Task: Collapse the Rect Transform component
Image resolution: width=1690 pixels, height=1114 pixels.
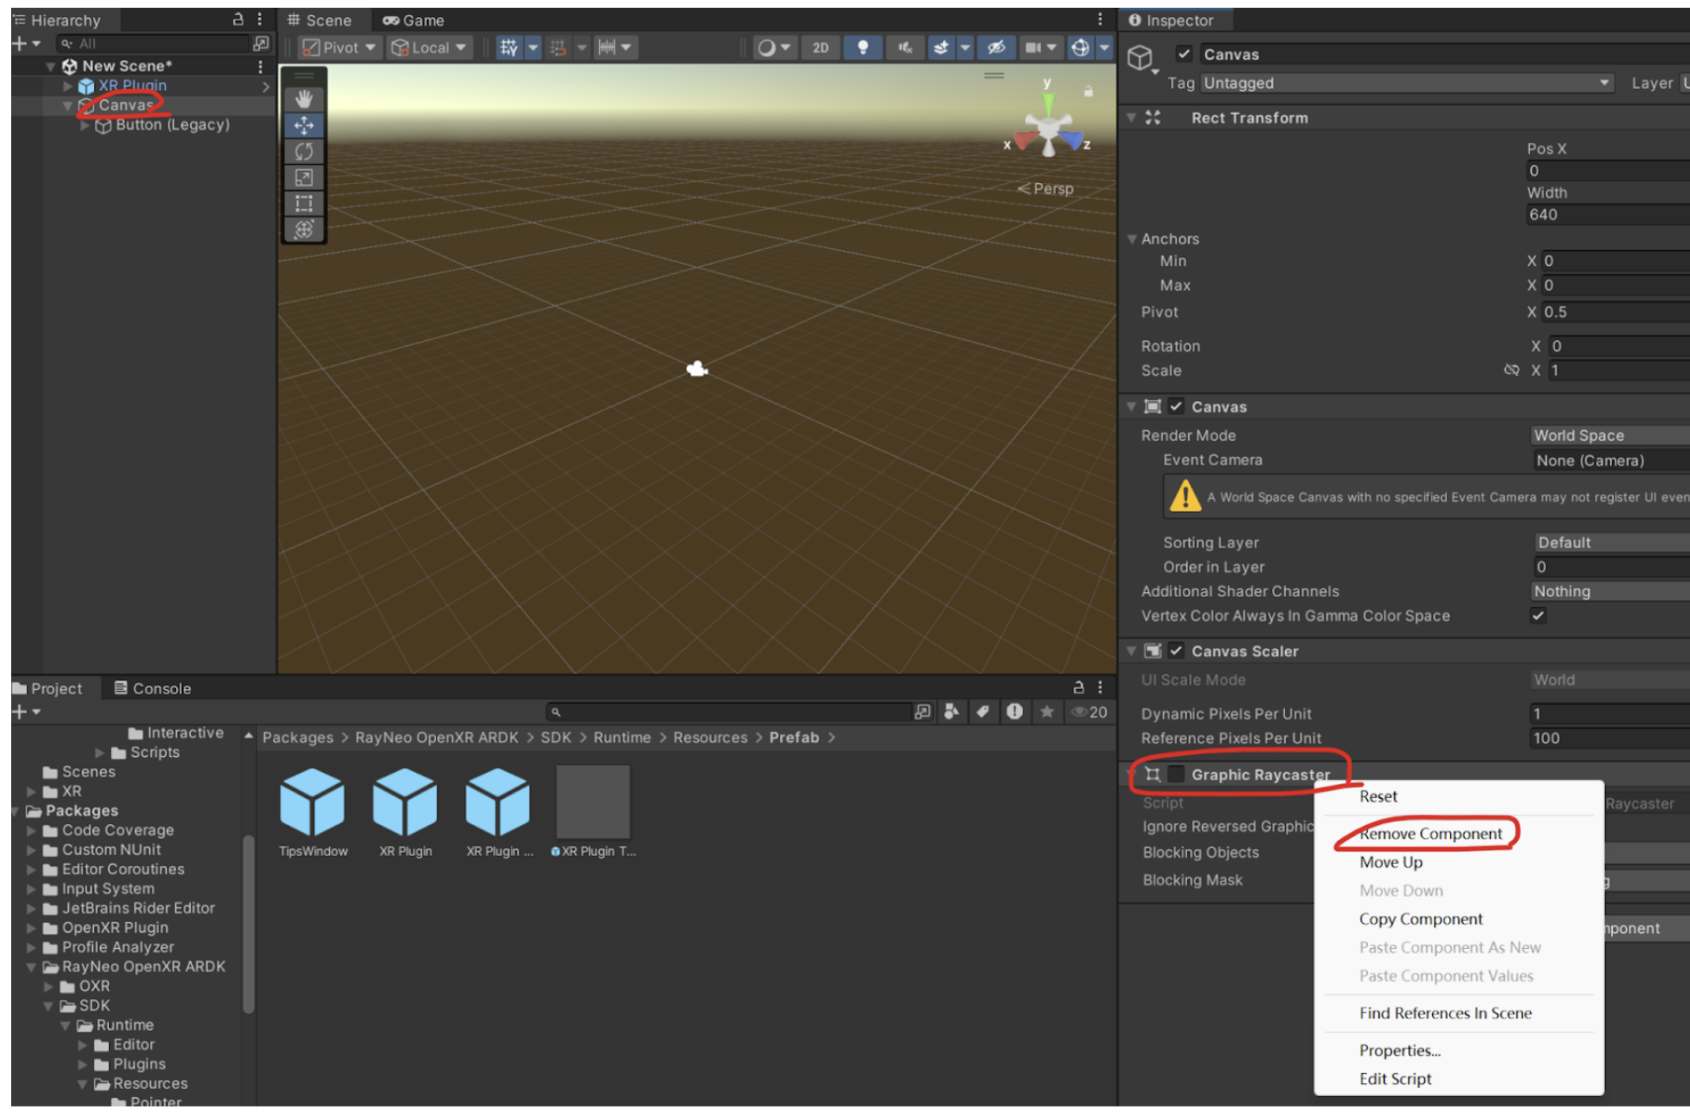Action: pyautogui.click(x=1132, y=117)
